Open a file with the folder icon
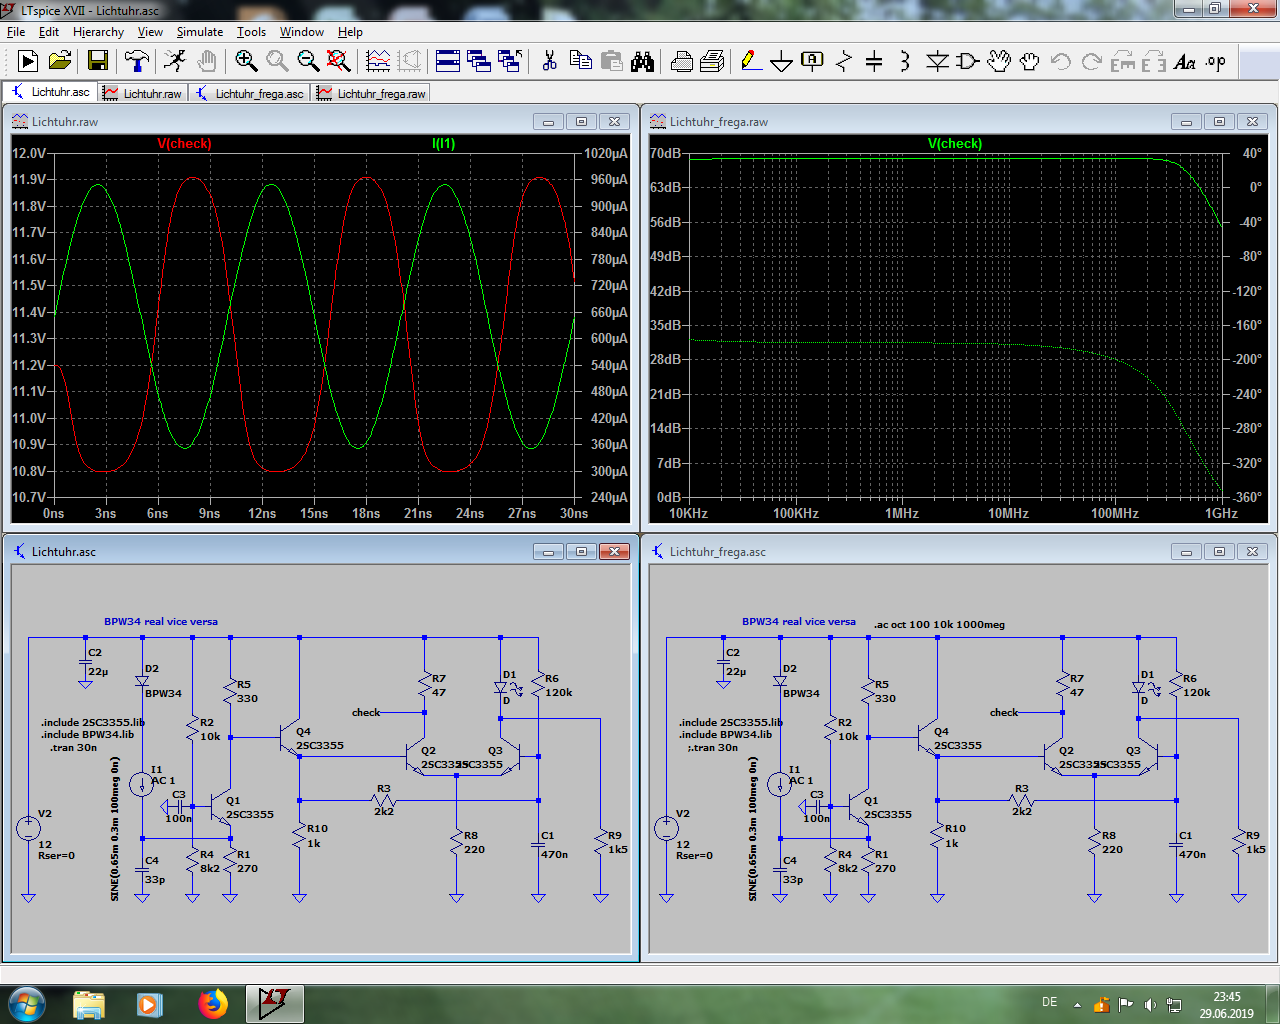This screenshot has width=1280, height=1024. click(x=60, y=62)
